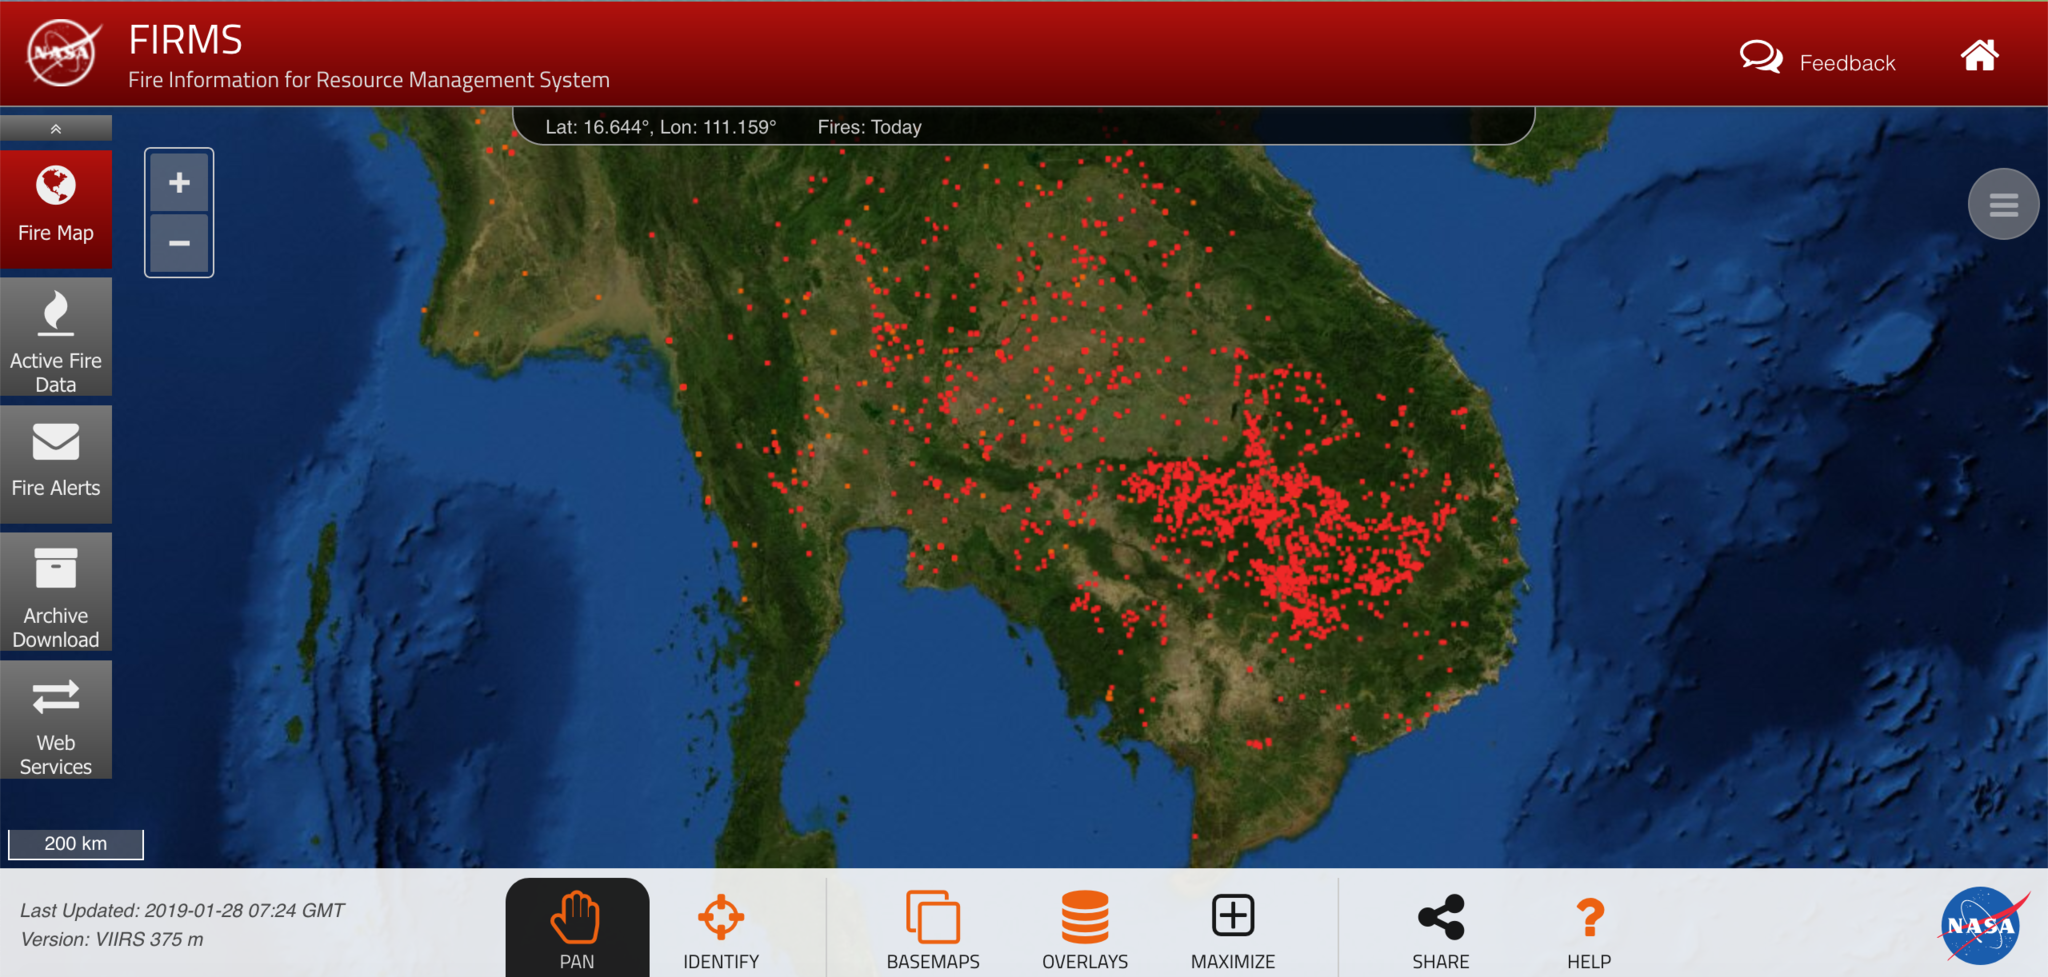Collapse the sidebar with double chevron
The image size is (2048, 977).
(x=56, y=128)
